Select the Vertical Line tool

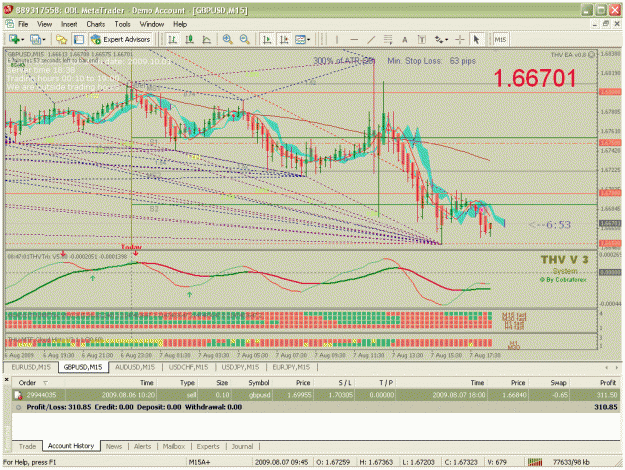pyautogui.click(x=337, y=39)
